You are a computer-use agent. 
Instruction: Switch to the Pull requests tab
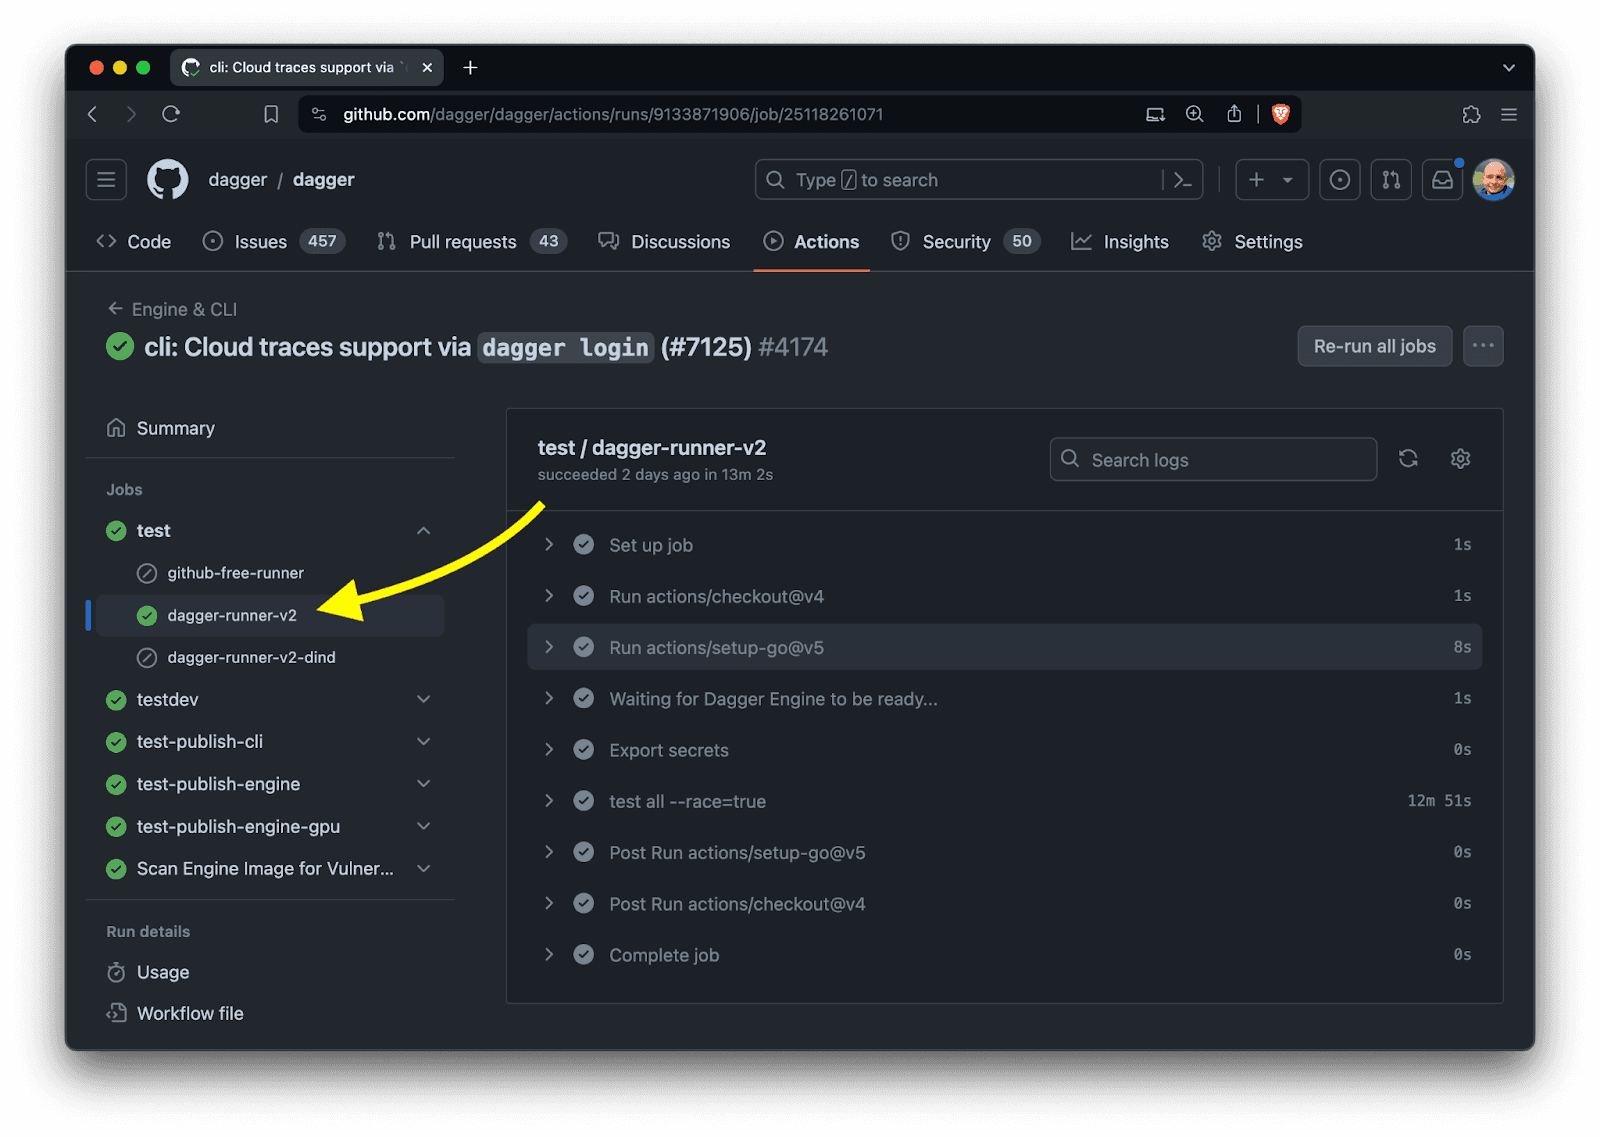pyautogui.click(x=462, y=242)
